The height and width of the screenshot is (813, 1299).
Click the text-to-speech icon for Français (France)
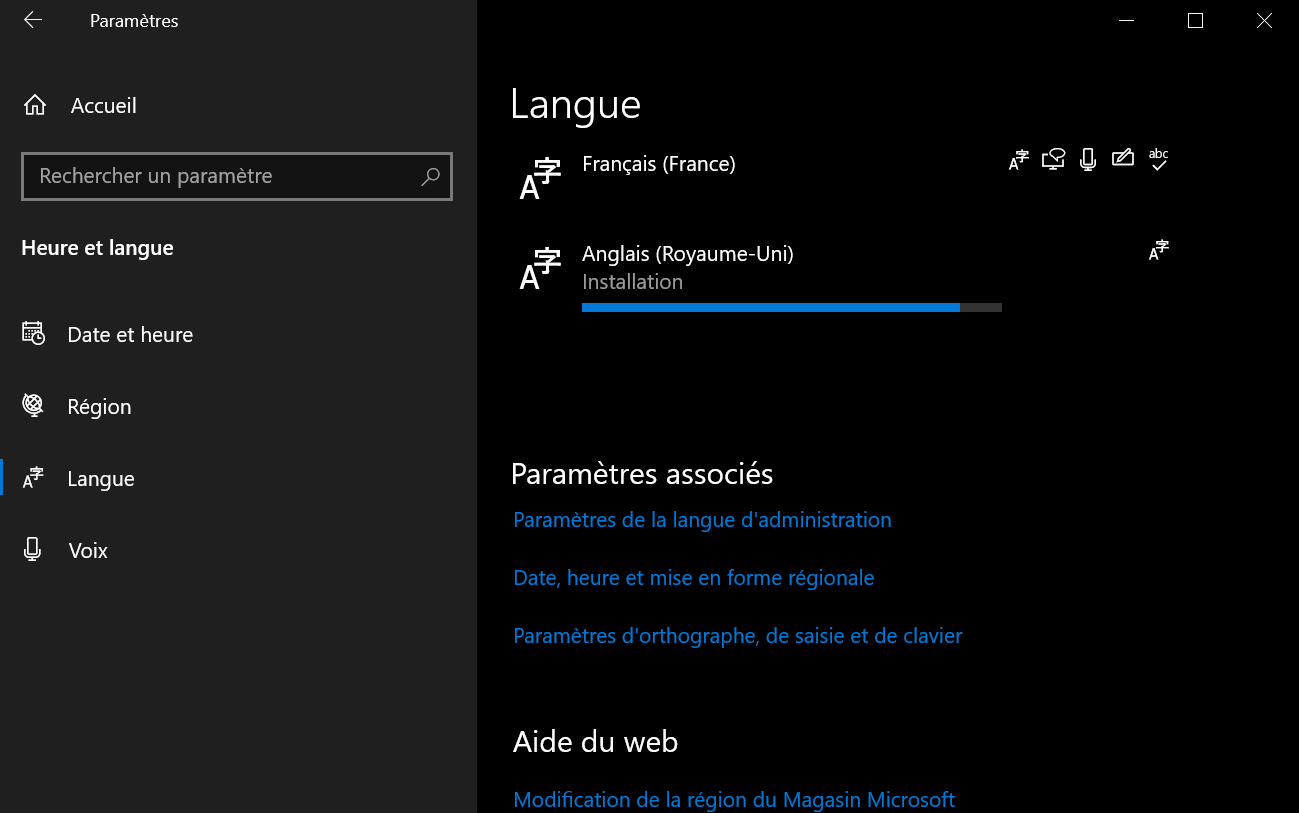pos(1053,159)
